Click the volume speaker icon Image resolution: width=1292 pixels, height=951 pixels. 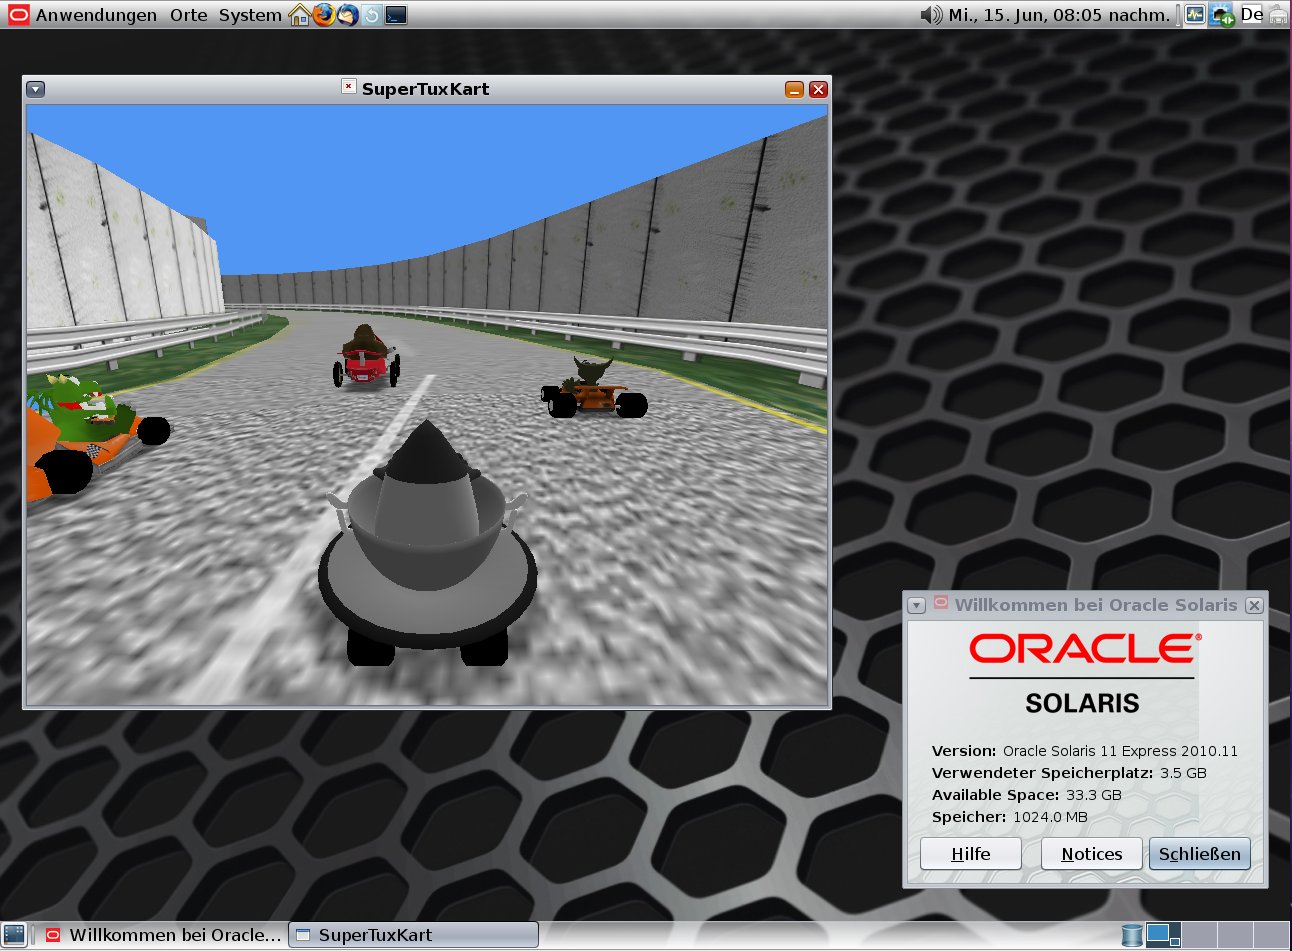coord(931,15)
